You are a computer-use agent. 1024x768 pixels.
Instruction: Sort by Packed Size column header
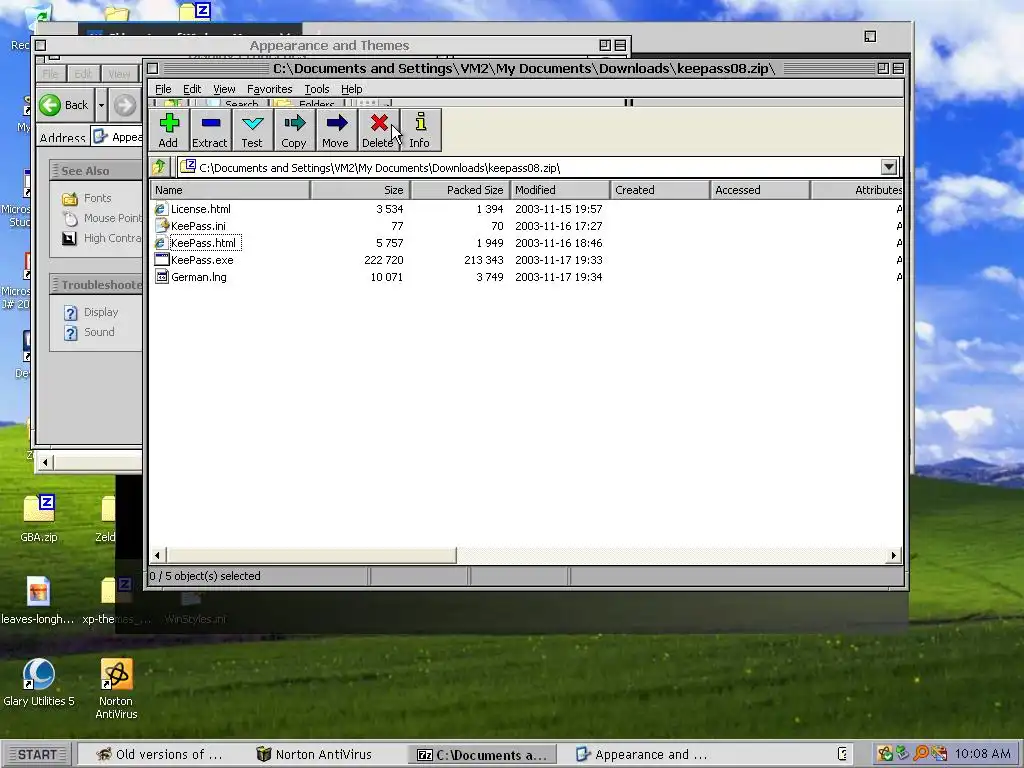pyautogui.click(x=460, y=190)
